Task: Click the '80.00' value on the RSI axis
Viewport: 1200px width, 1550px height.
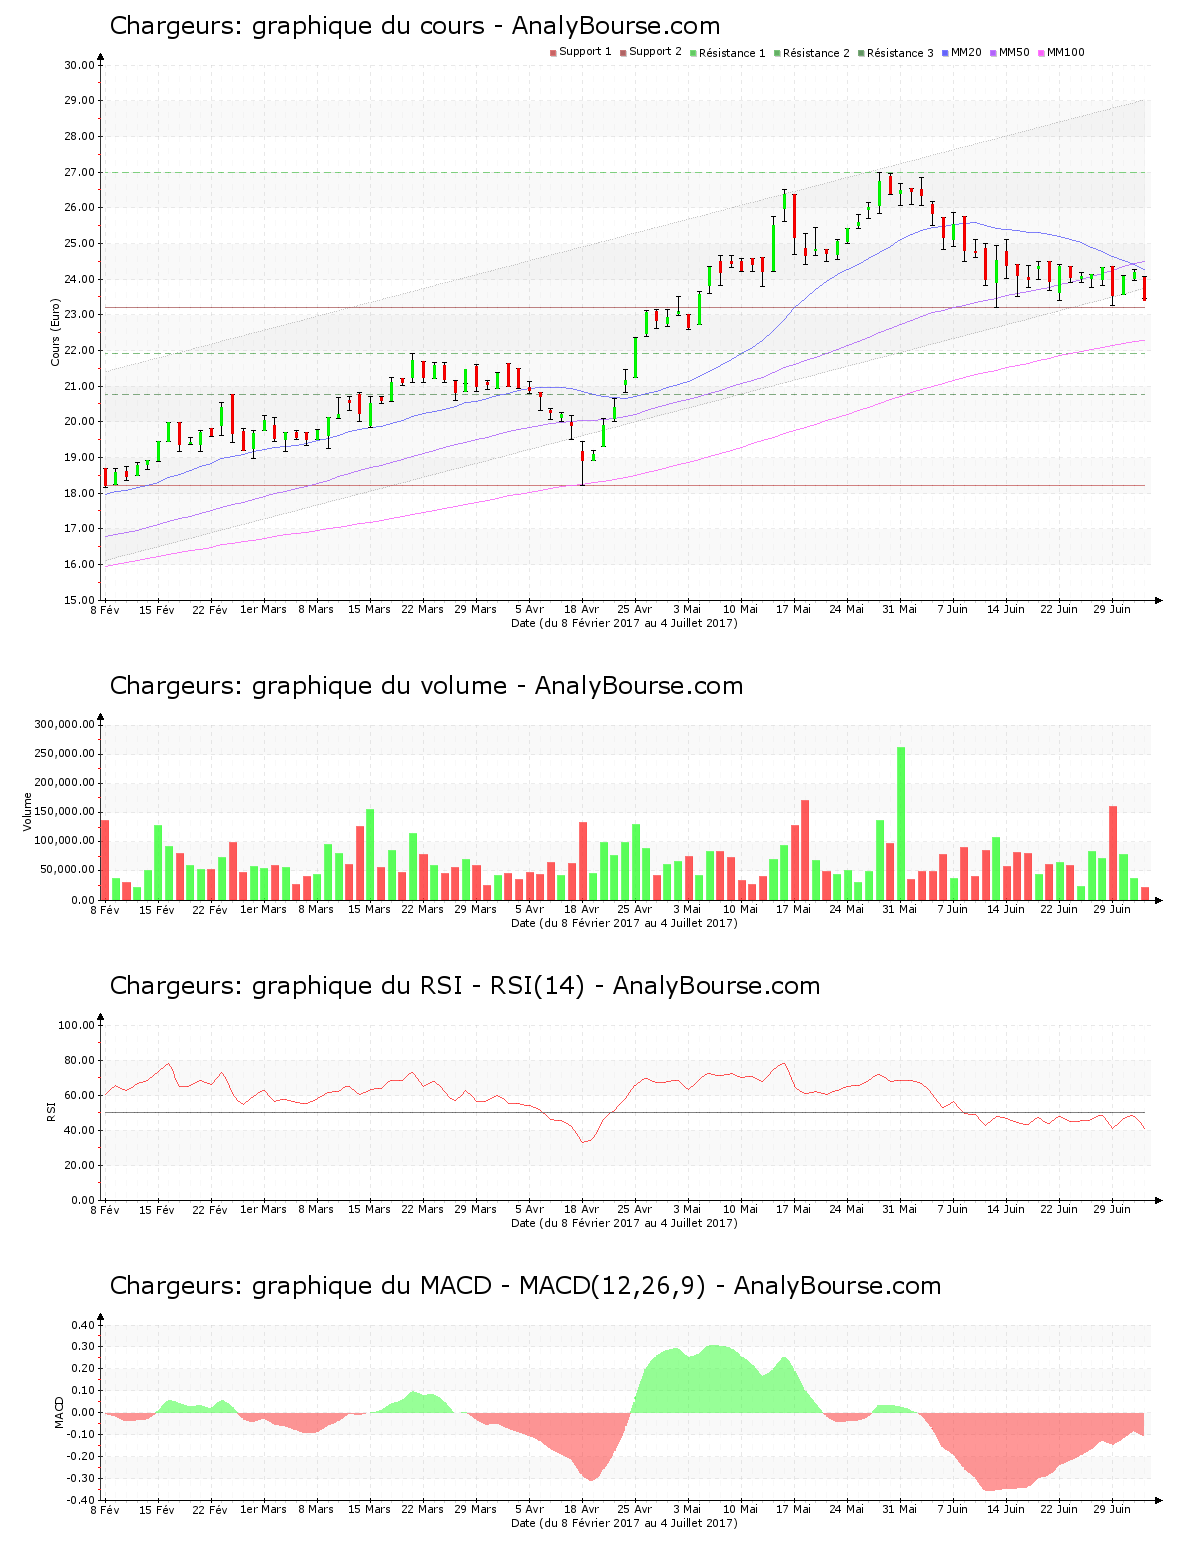Action: click(x=80, y=1060)
